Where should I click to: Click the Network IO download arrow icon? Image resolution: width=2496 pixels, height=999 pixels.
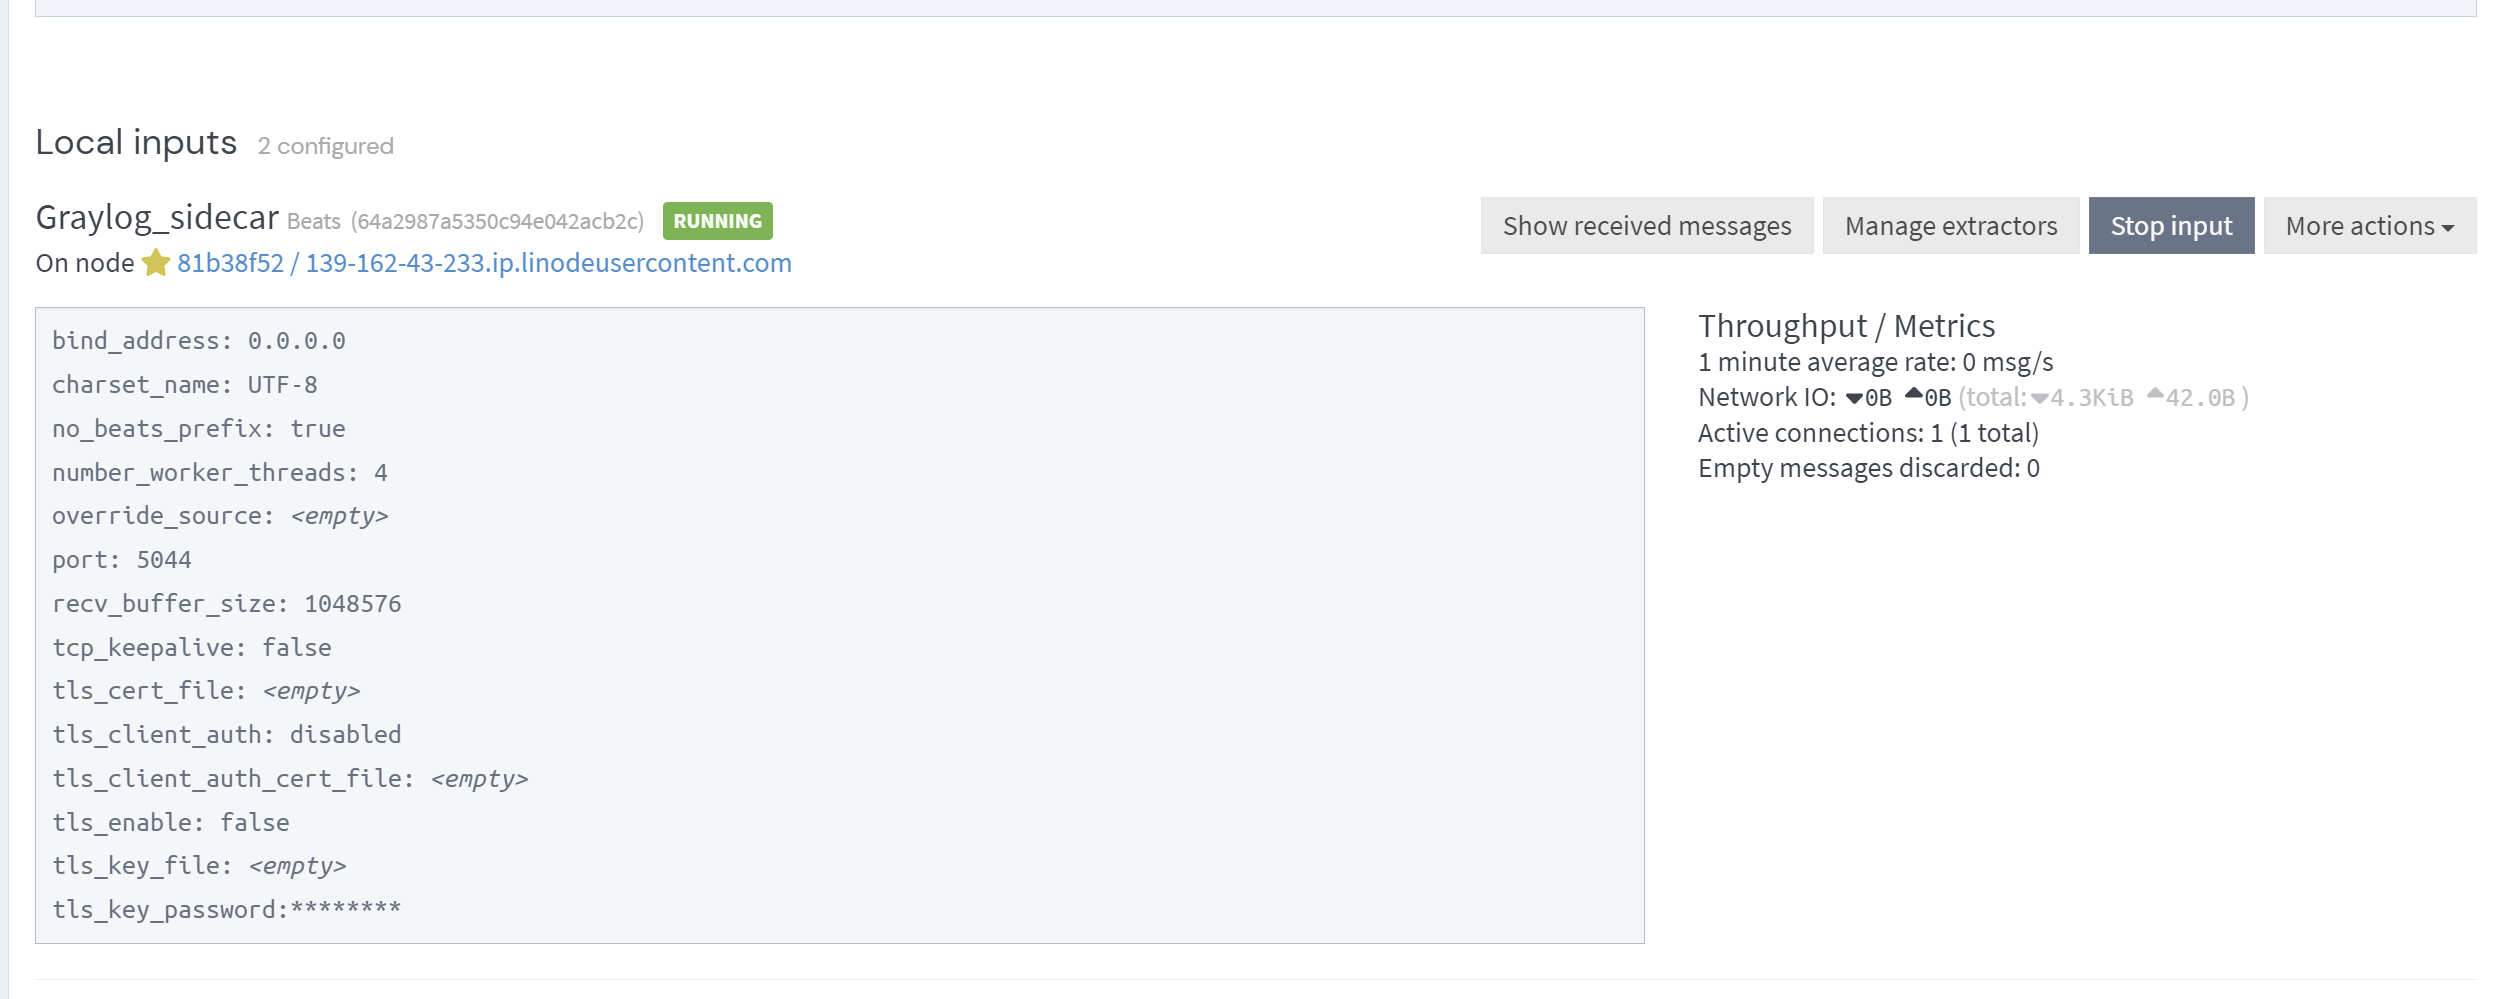click(1853, 398)
